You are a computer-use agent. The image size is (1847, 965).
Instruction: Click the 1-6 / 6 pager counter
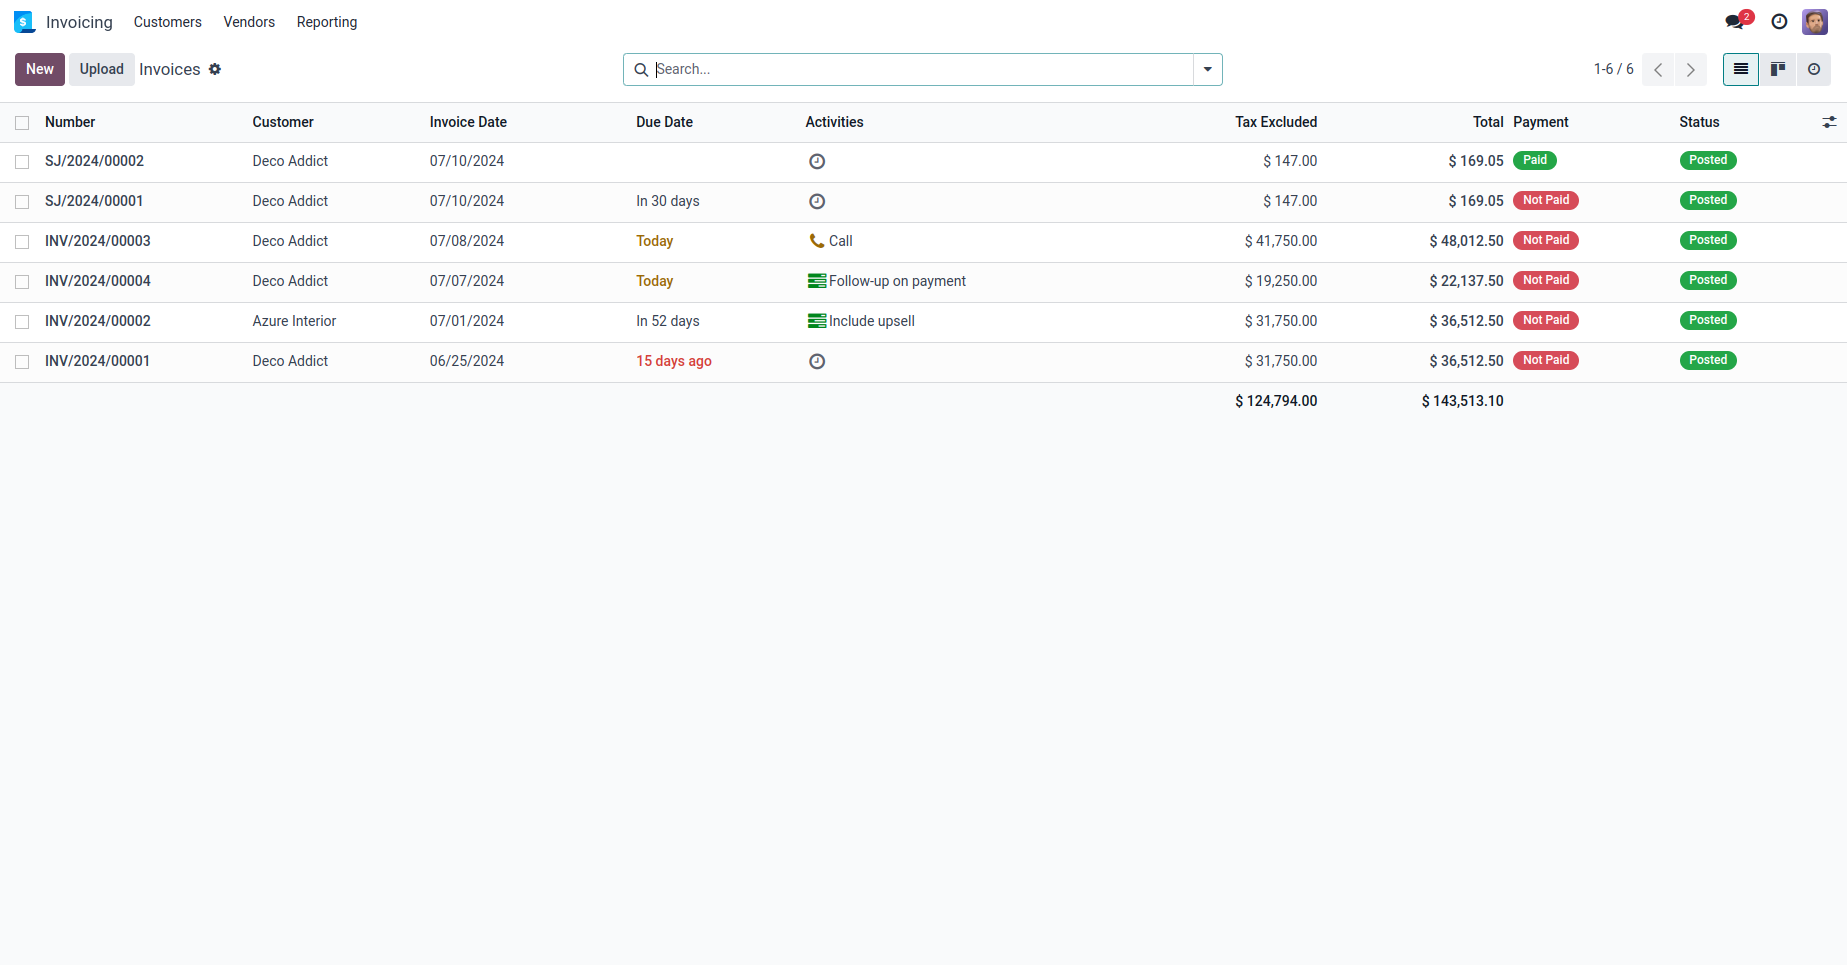pos(1613,69)
